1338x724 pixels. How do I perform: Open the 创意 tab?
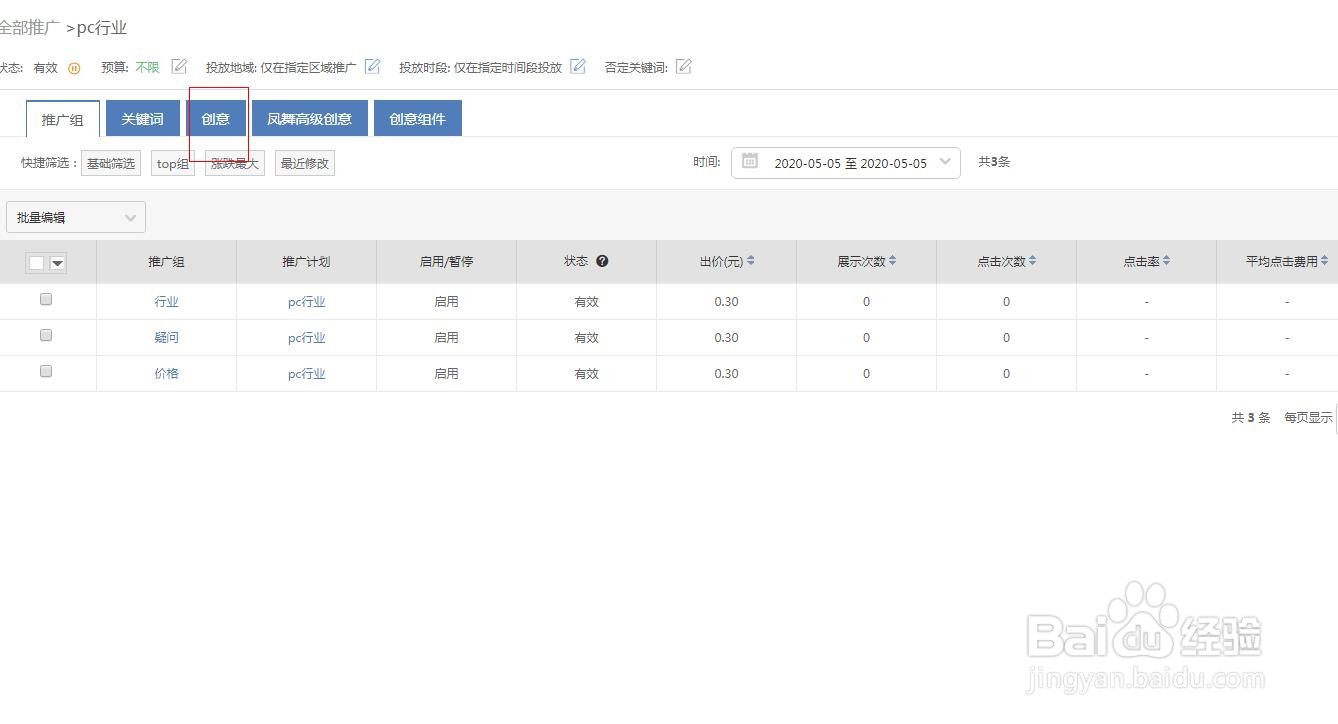(x=216, y=118)
